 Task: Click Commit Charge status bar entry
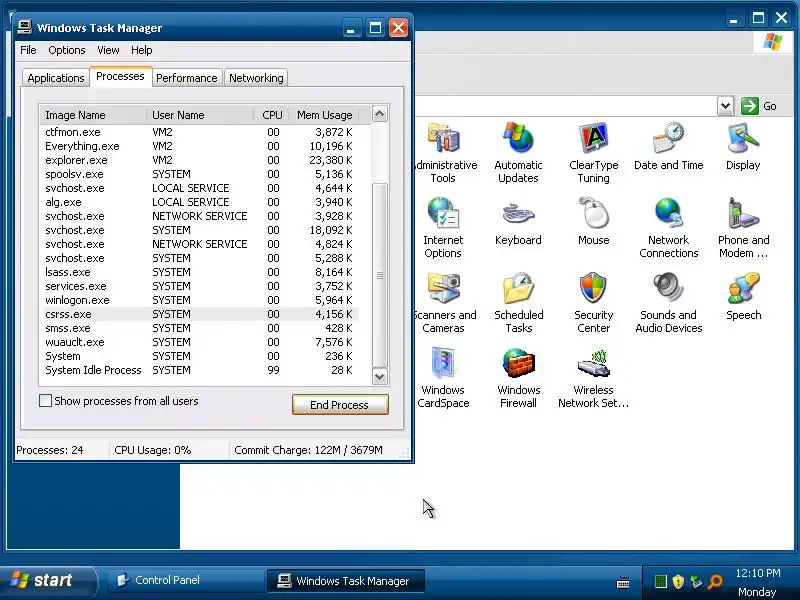point(308,450)
